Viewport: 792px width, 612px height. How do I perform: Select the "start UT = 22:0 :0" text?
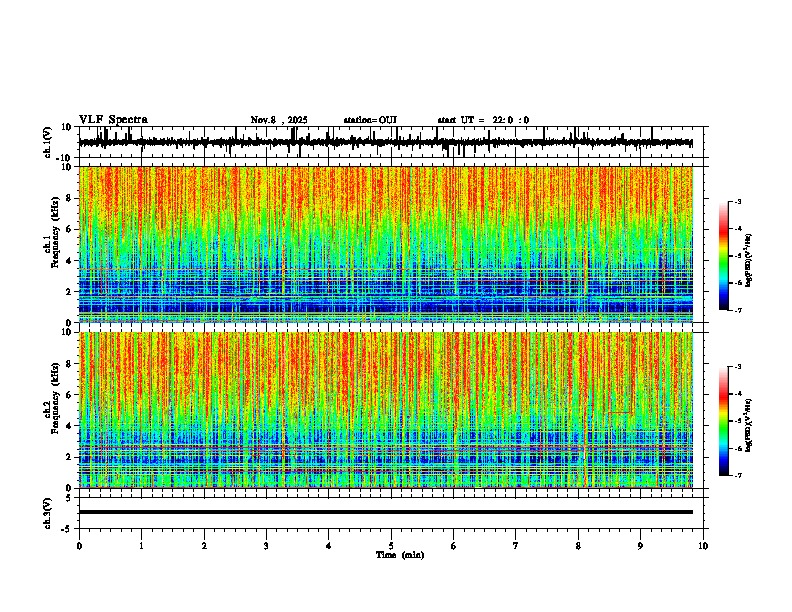(x=483, y=120)
